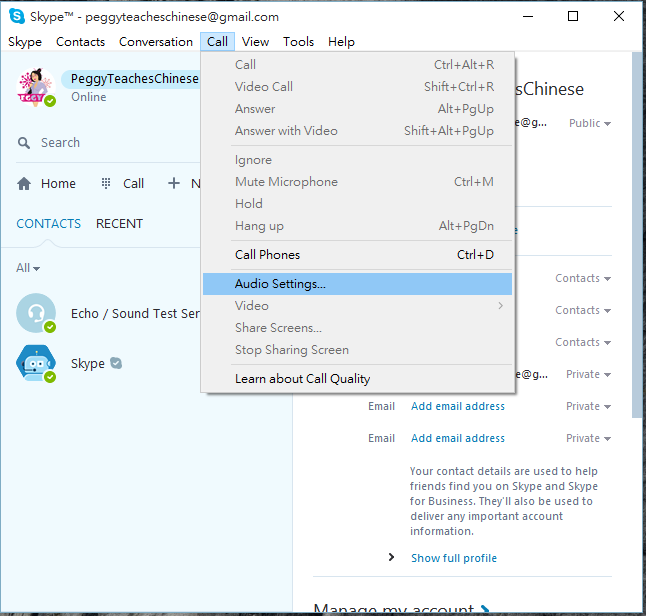Click the search magnifier icon
This screenshot has height=616, width=646.
pyautogui.click(x=24, y=143)
